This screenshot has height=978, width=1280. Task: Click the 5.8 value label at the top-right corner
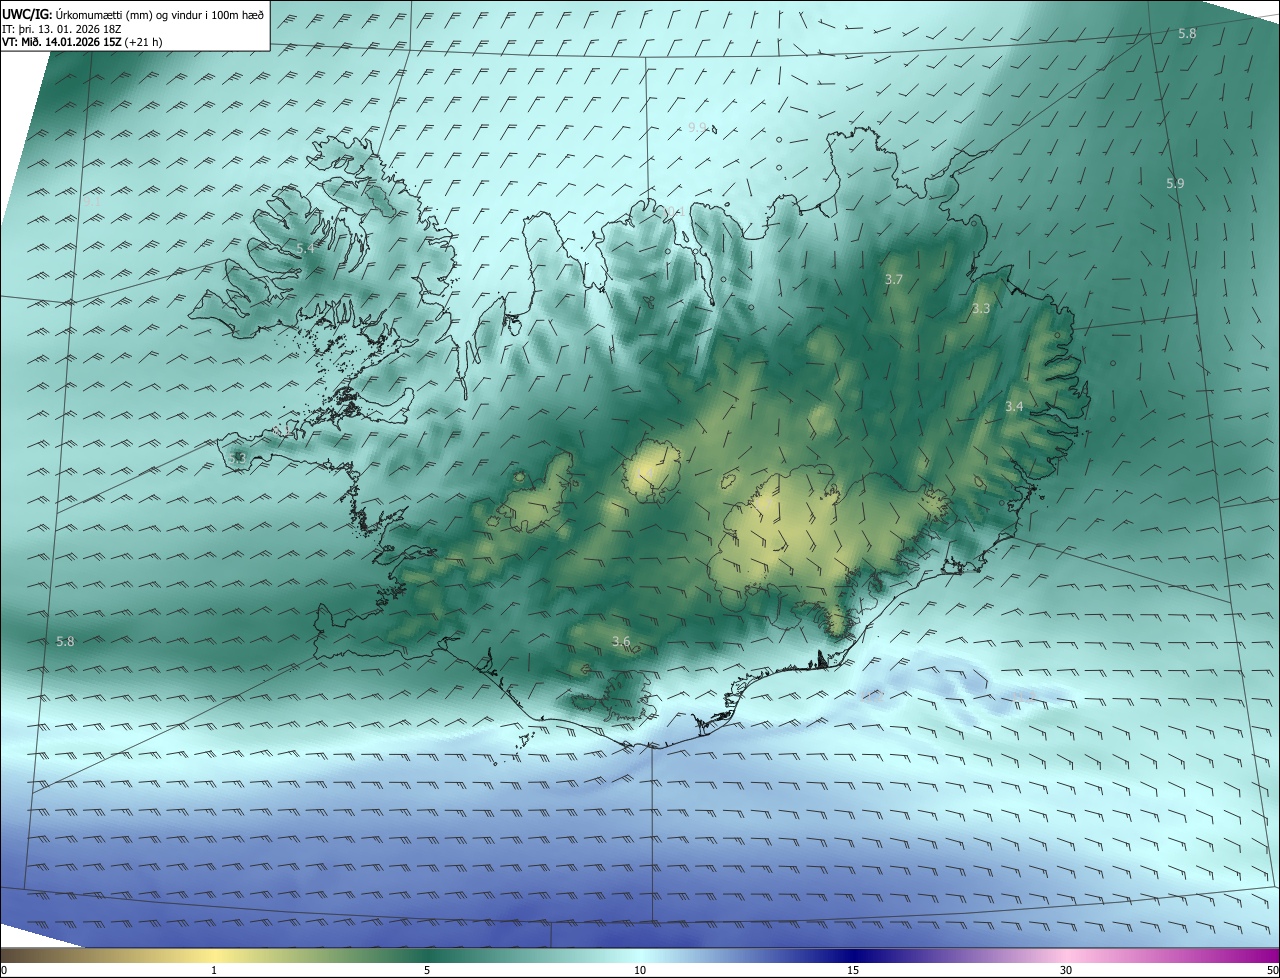click(1187, 33)
